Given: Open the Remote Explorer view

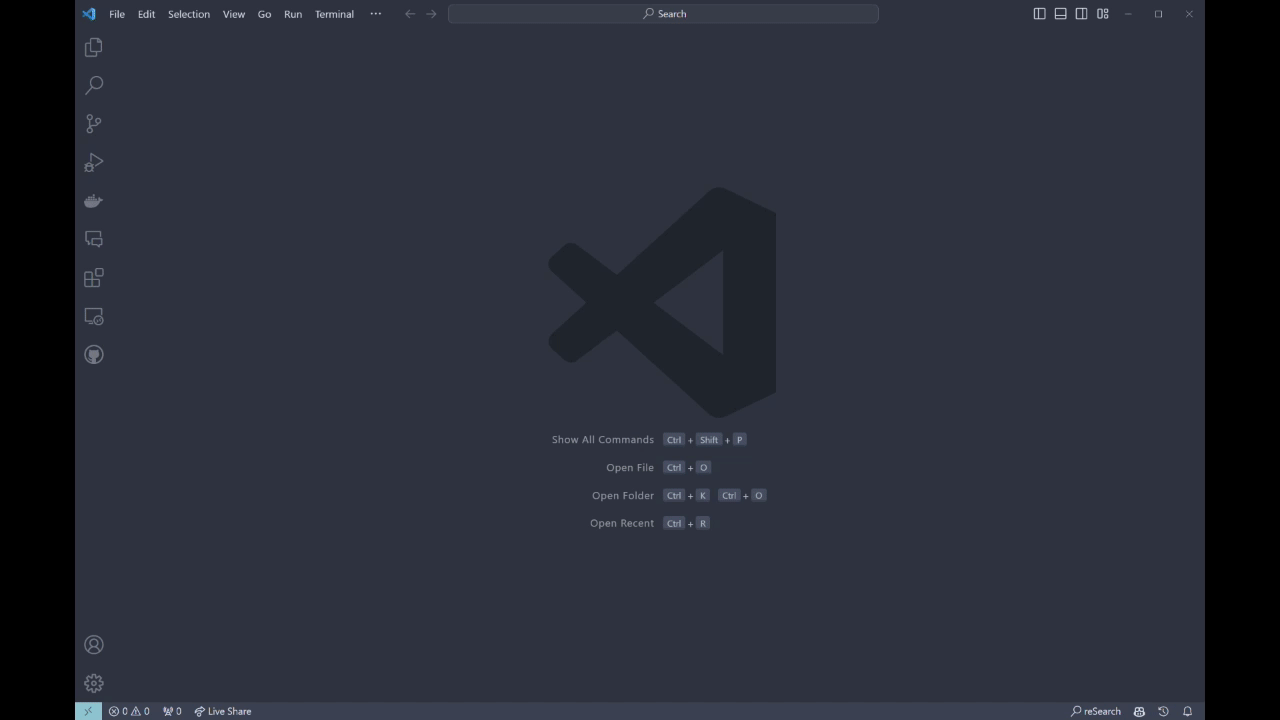Looking at the screenshot, I should pyautogui.click(x=94, y=316).
